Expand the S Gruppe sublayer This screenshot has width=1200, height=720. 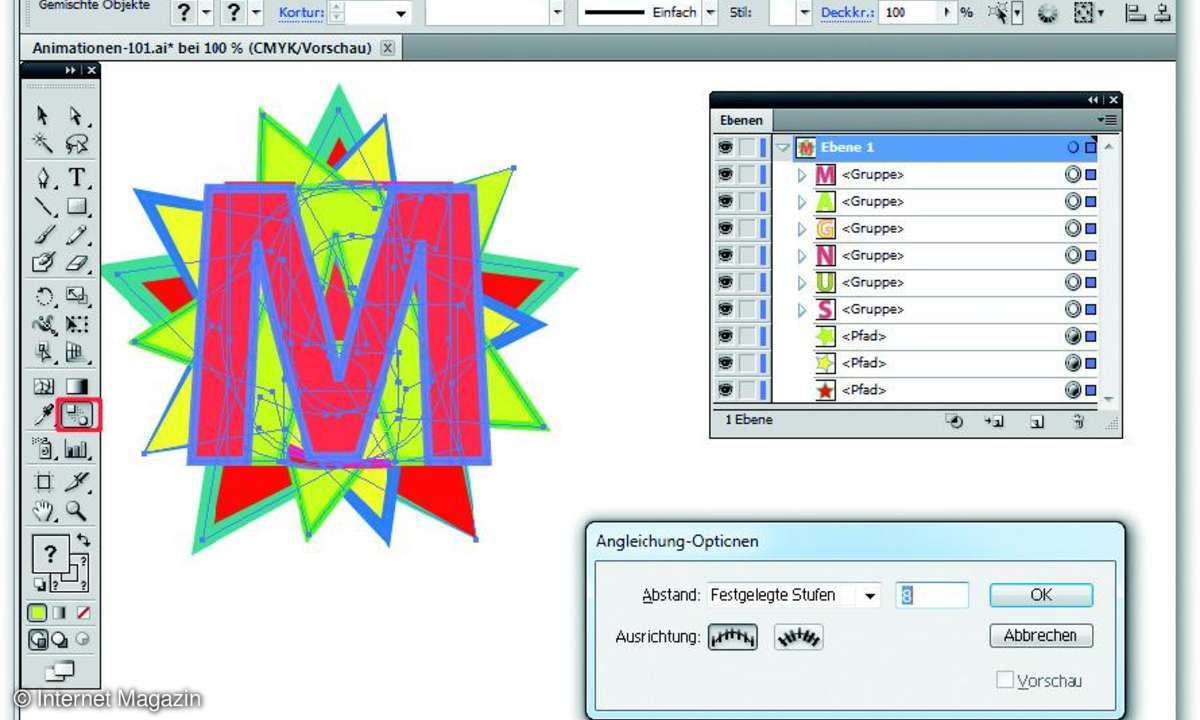(x=801, y=310)
